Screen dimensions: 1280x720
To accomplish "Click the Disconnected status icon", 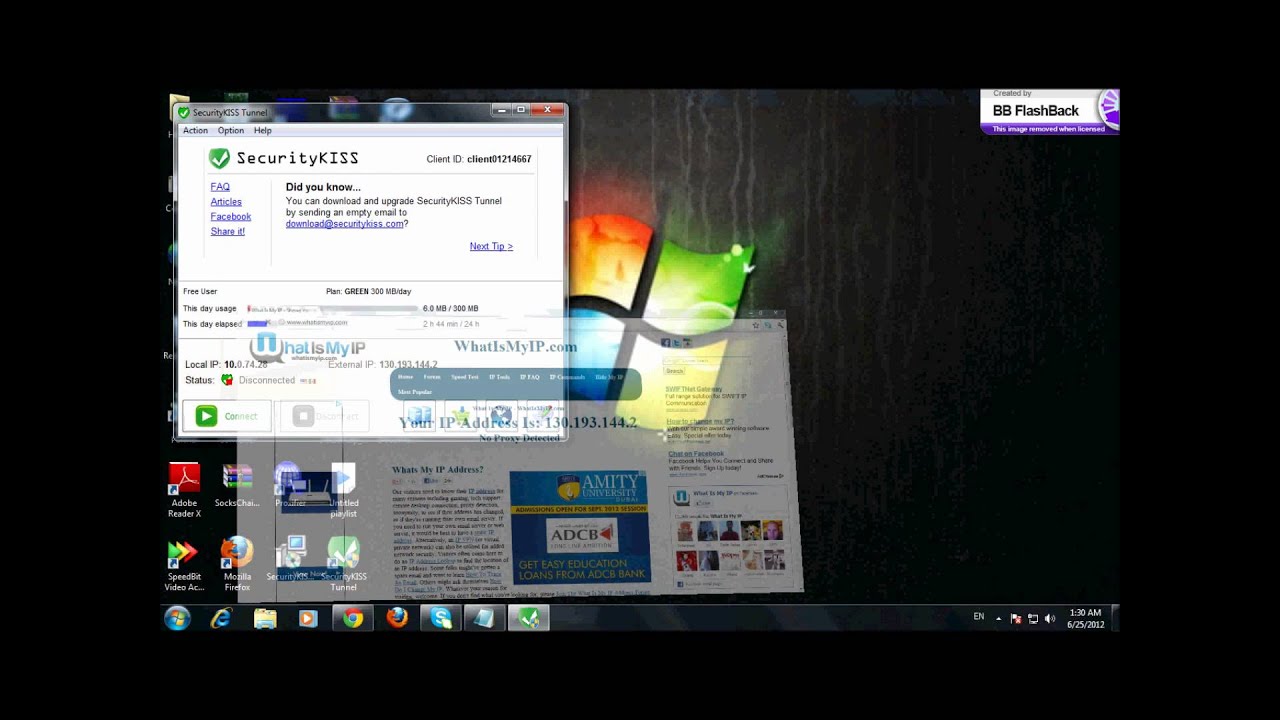I will coord(227,380).
